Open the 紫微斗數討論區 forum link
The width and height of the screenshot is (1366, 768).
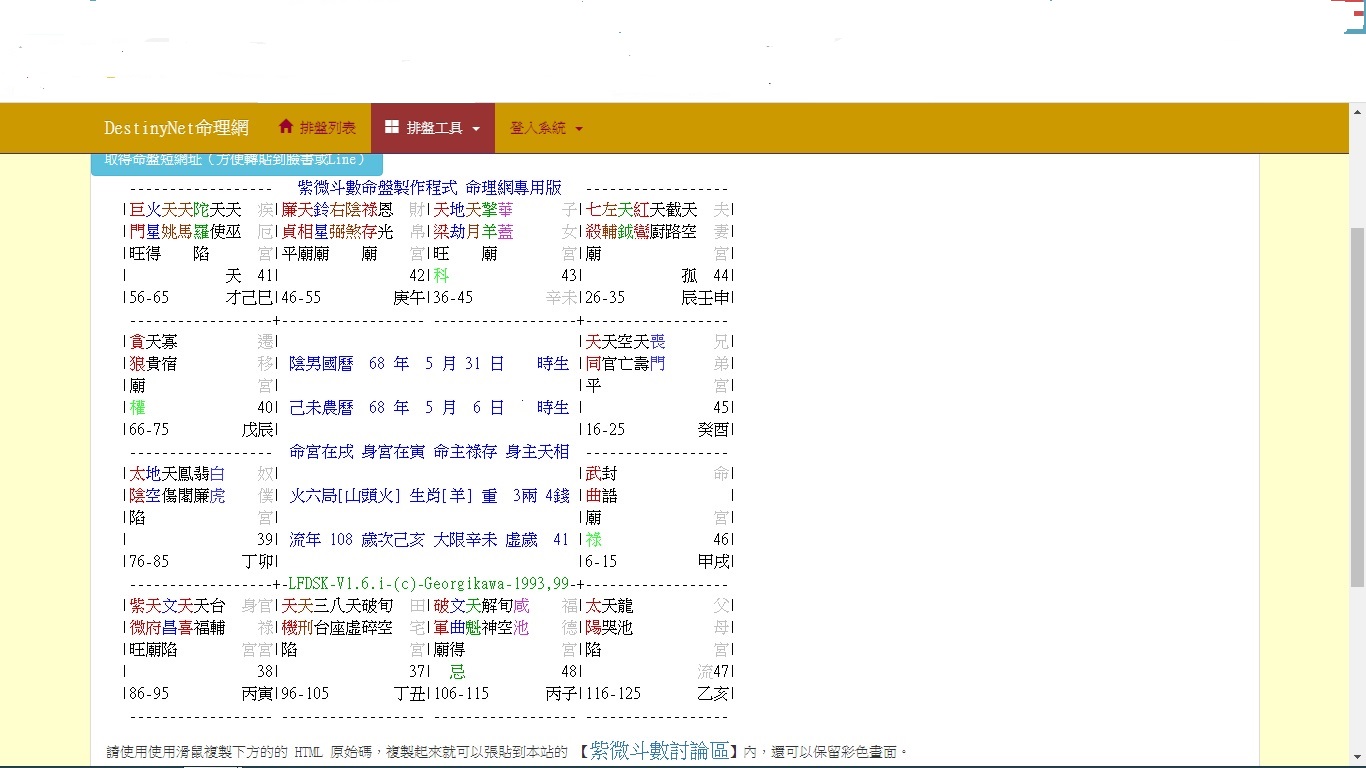click(660, 750)
